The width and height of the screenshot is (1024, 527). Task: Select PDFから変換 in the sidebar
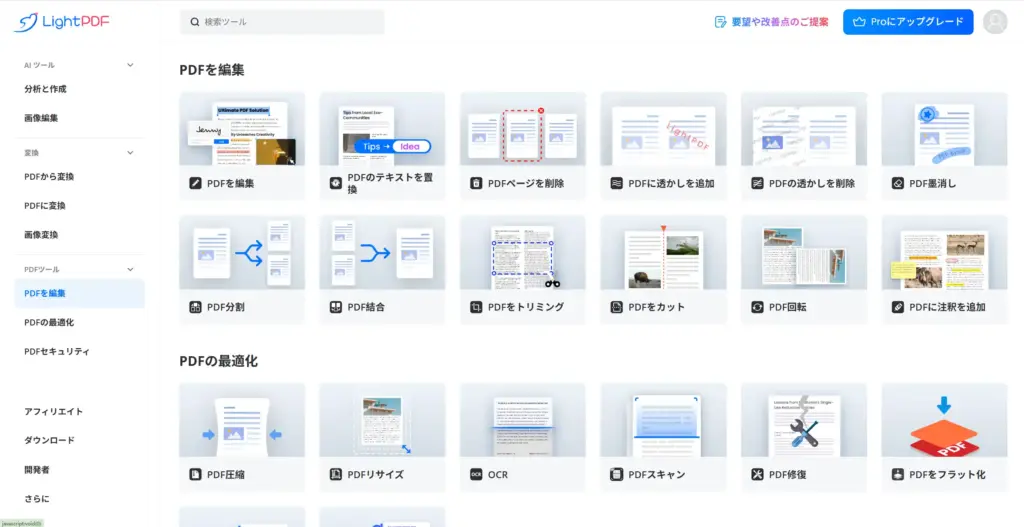click(x=49, y=177)
